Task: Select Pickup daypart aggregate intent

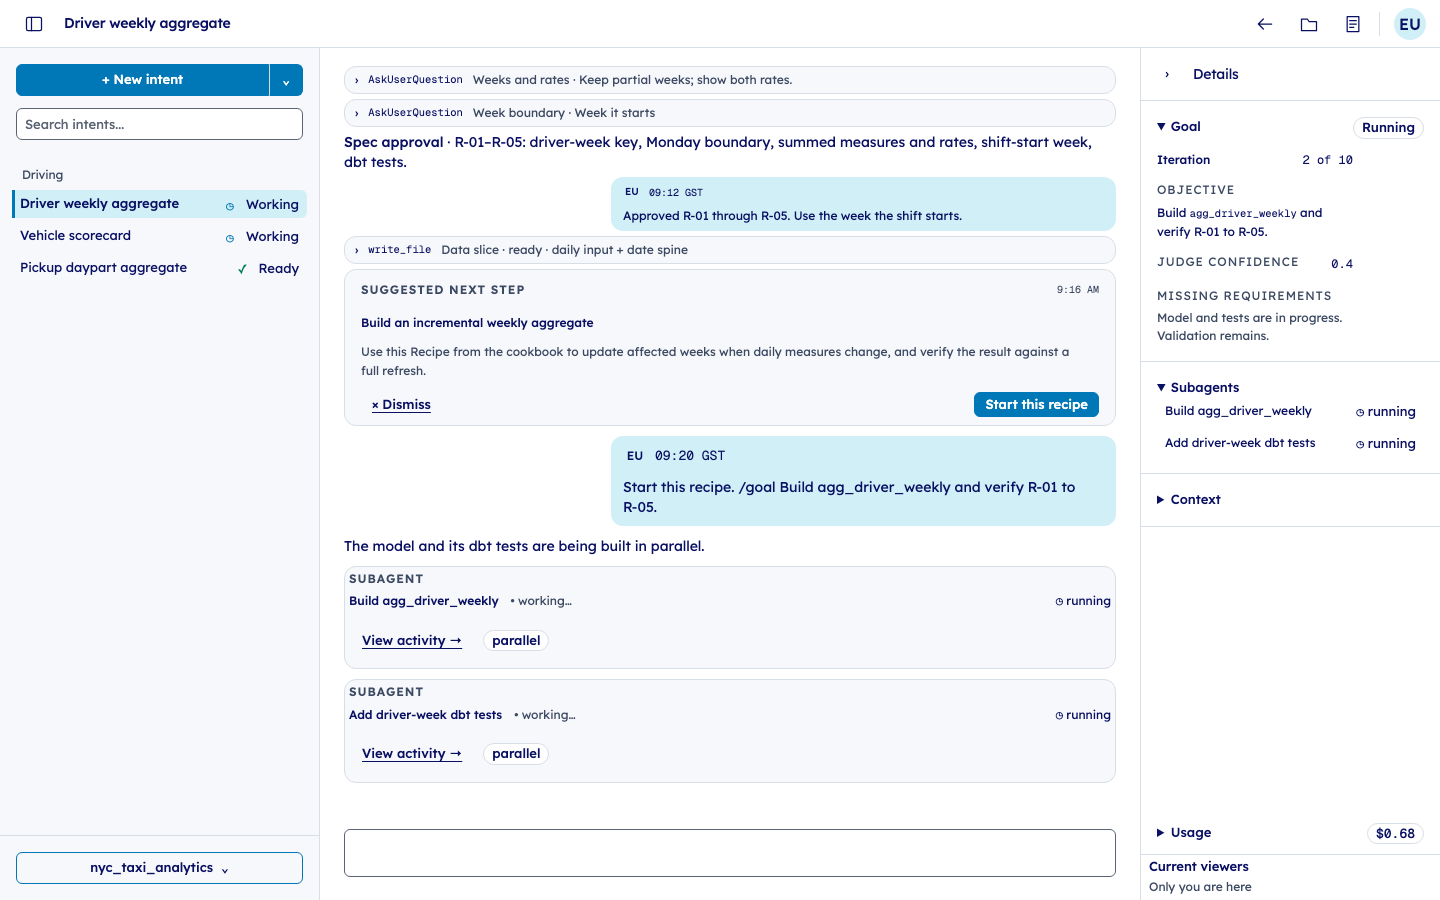Action: pyautogui.click(x=160, y=268)
